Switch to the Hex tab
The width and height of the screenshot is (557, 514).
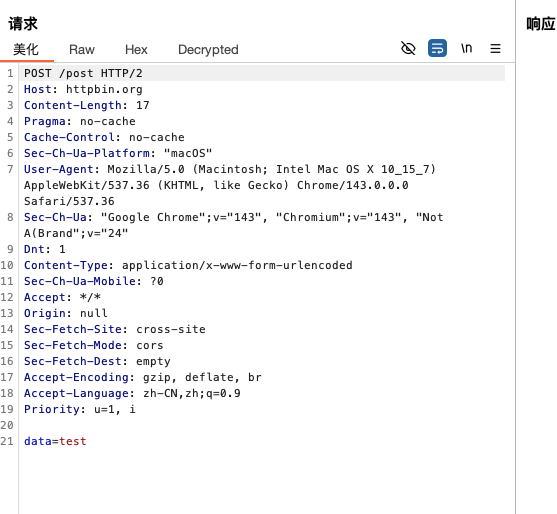click(x=136, y=50)
